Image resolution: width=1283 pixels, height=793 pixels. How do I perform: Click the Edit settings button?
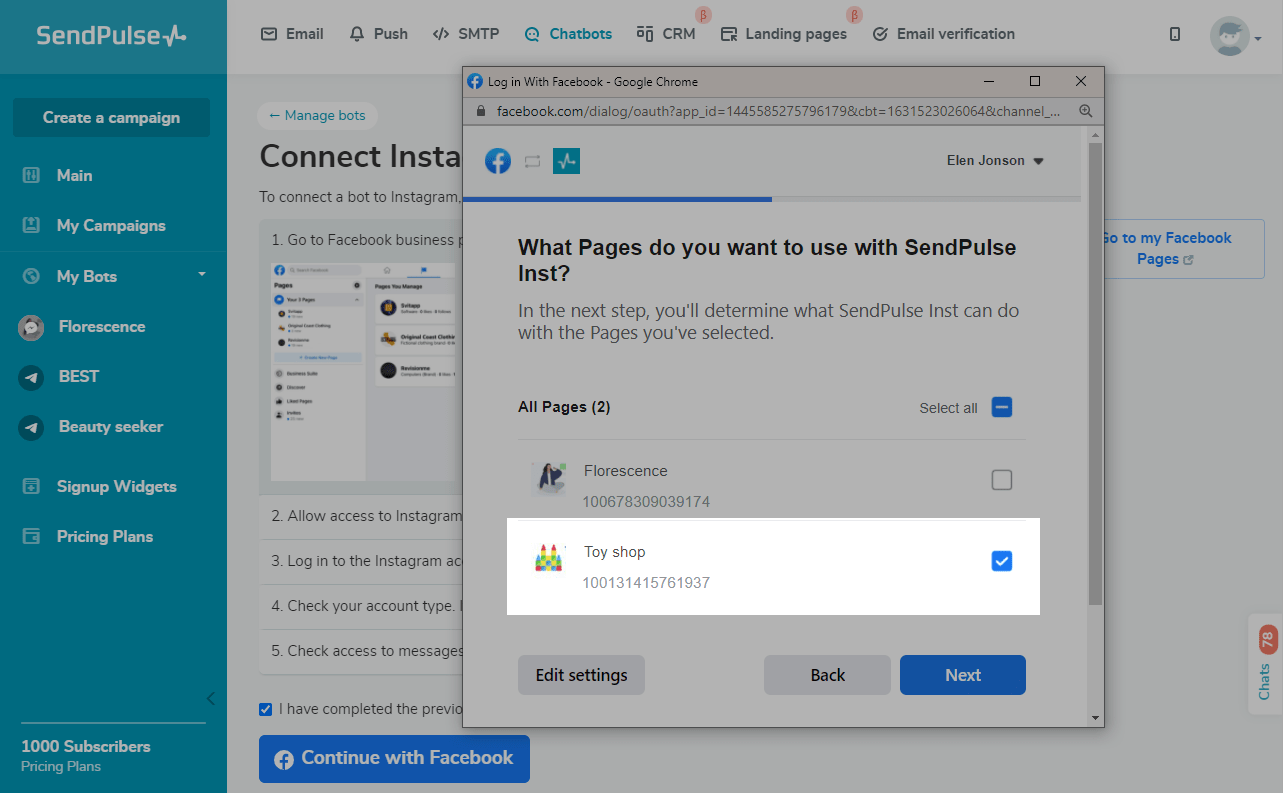pyautogui.click(x=581, y=675)
